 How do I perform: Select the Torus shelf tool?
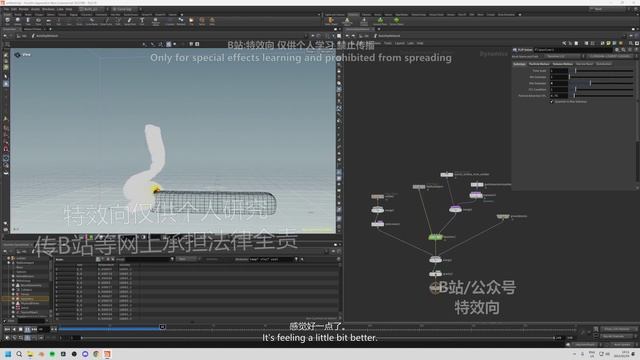pyautogui.click(x=38, y=21)
